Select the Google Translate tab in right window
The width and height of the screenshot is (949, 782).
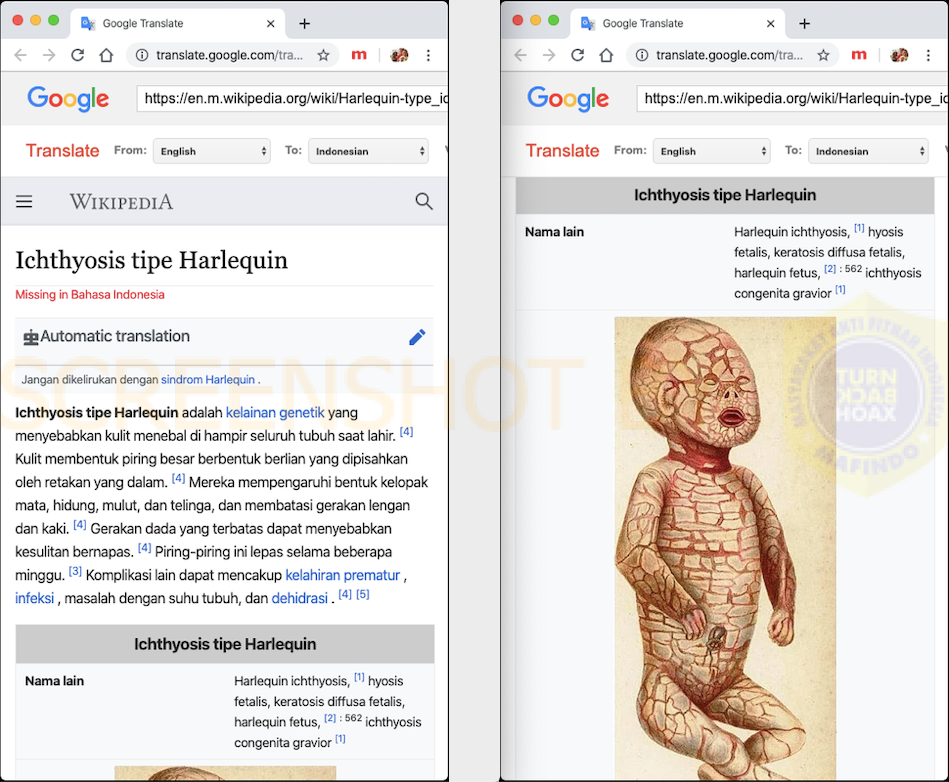click(x=677, y=24)
